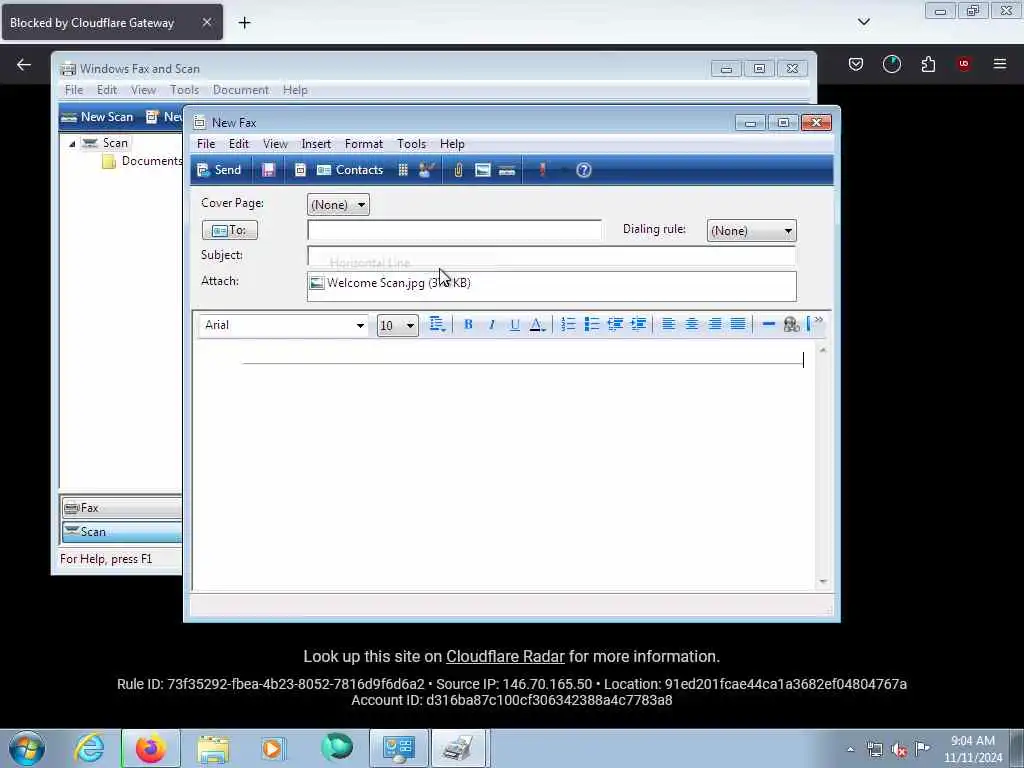Select the Documents folder in the tree

pyautogui.click(x=143, y=161)
